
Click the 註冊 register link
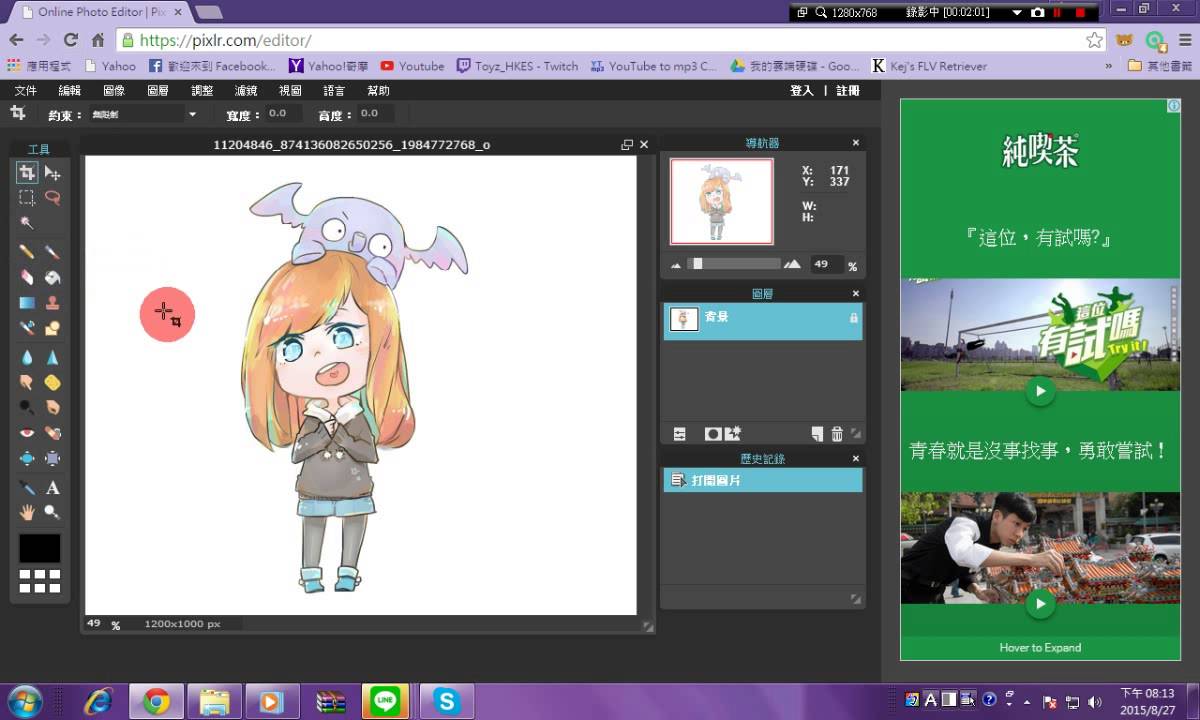[847, 90]
